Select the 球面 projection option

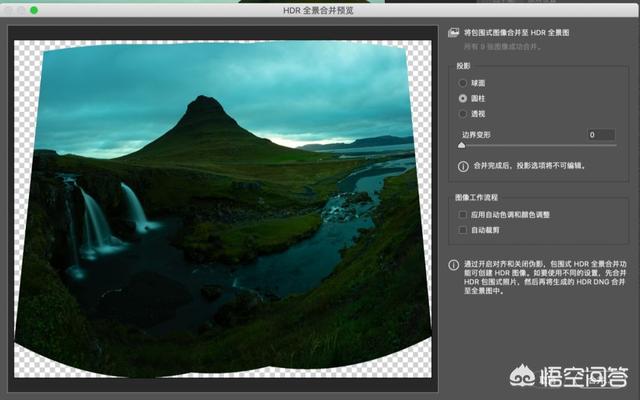point(463,83)
